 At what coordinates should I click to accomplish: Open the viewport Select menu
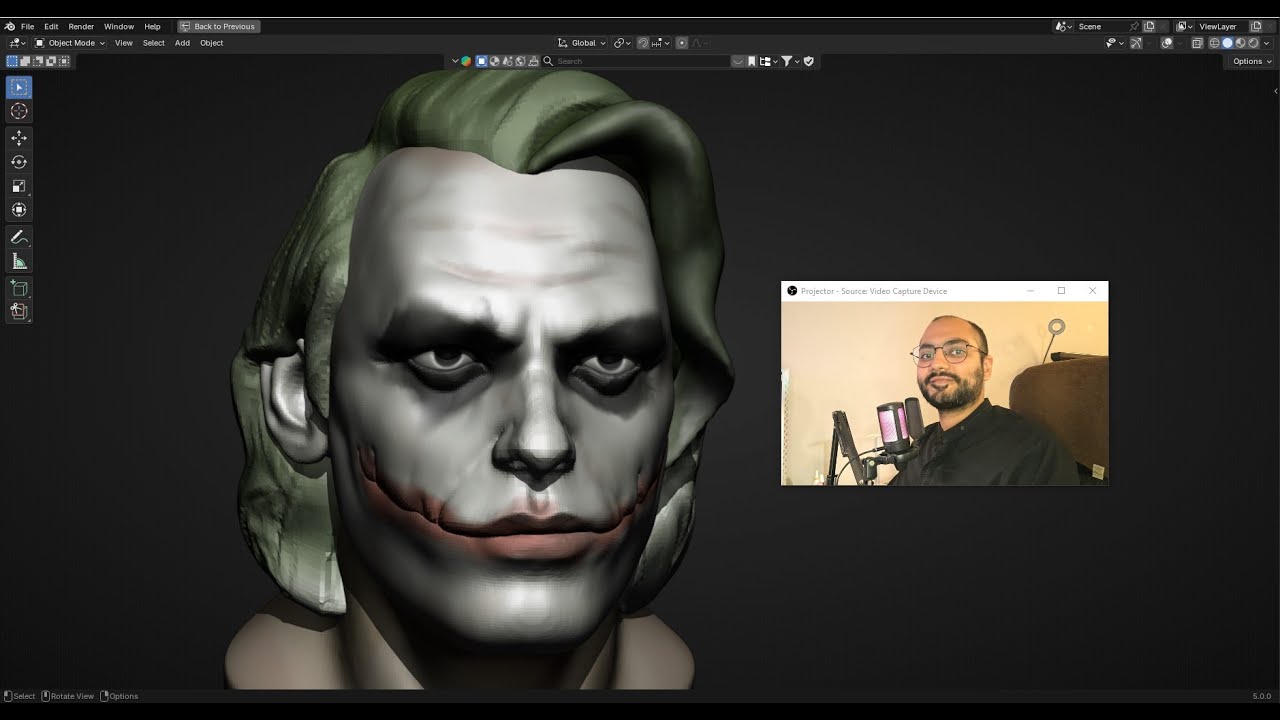pyautogui.click(x=153, y=43)
